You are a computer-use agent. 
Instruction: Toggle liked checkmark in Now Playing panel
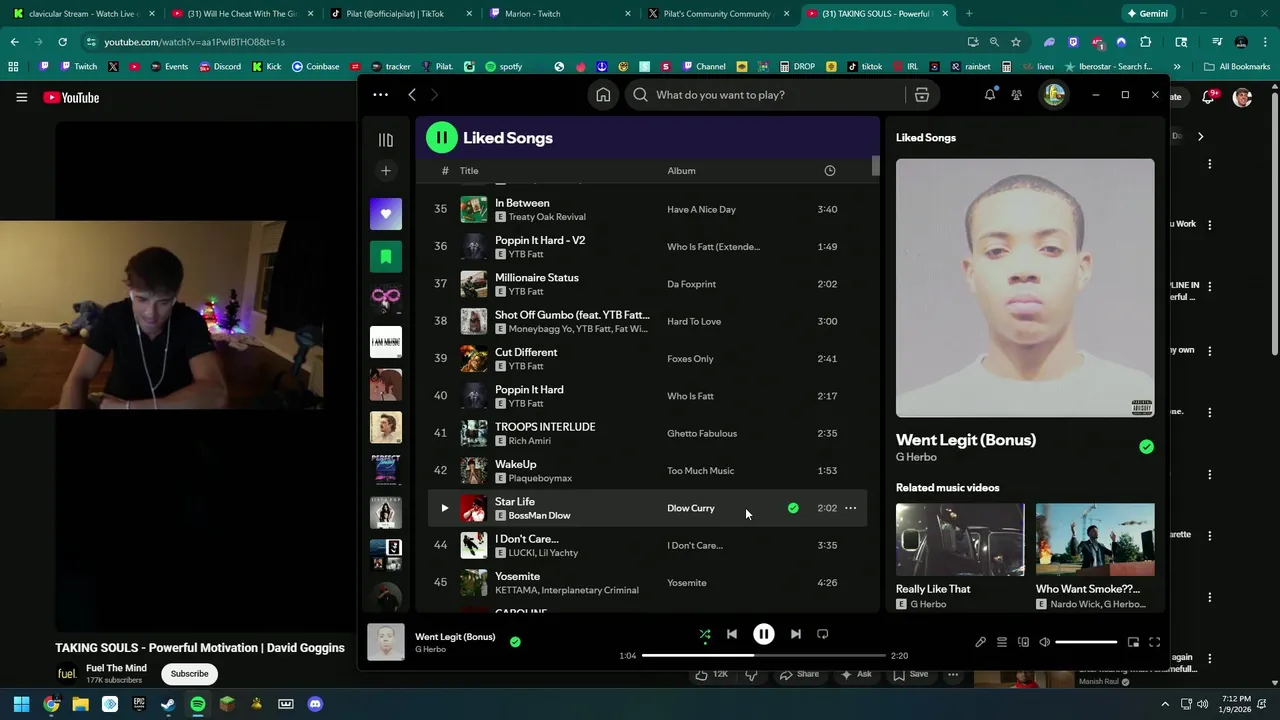[x=1146, y=447]
